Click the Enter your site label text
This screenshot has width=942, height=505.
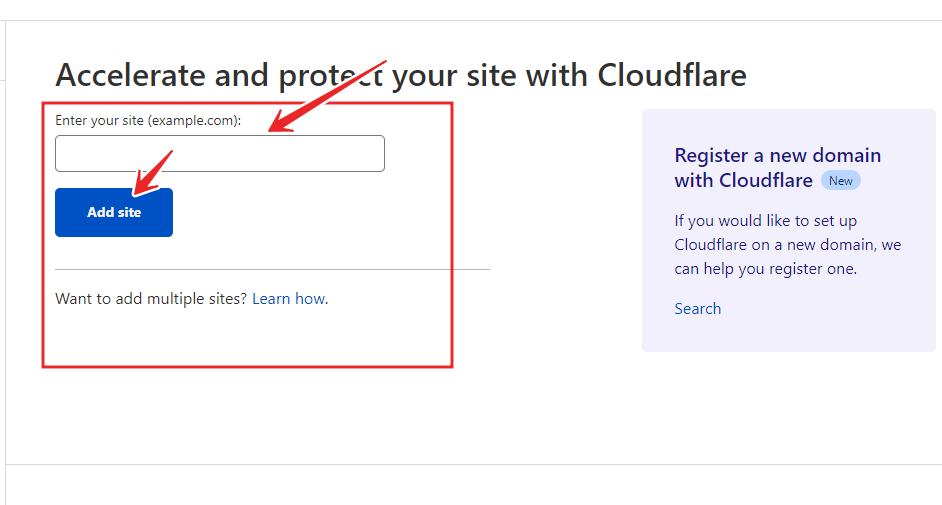coord(100,120)
